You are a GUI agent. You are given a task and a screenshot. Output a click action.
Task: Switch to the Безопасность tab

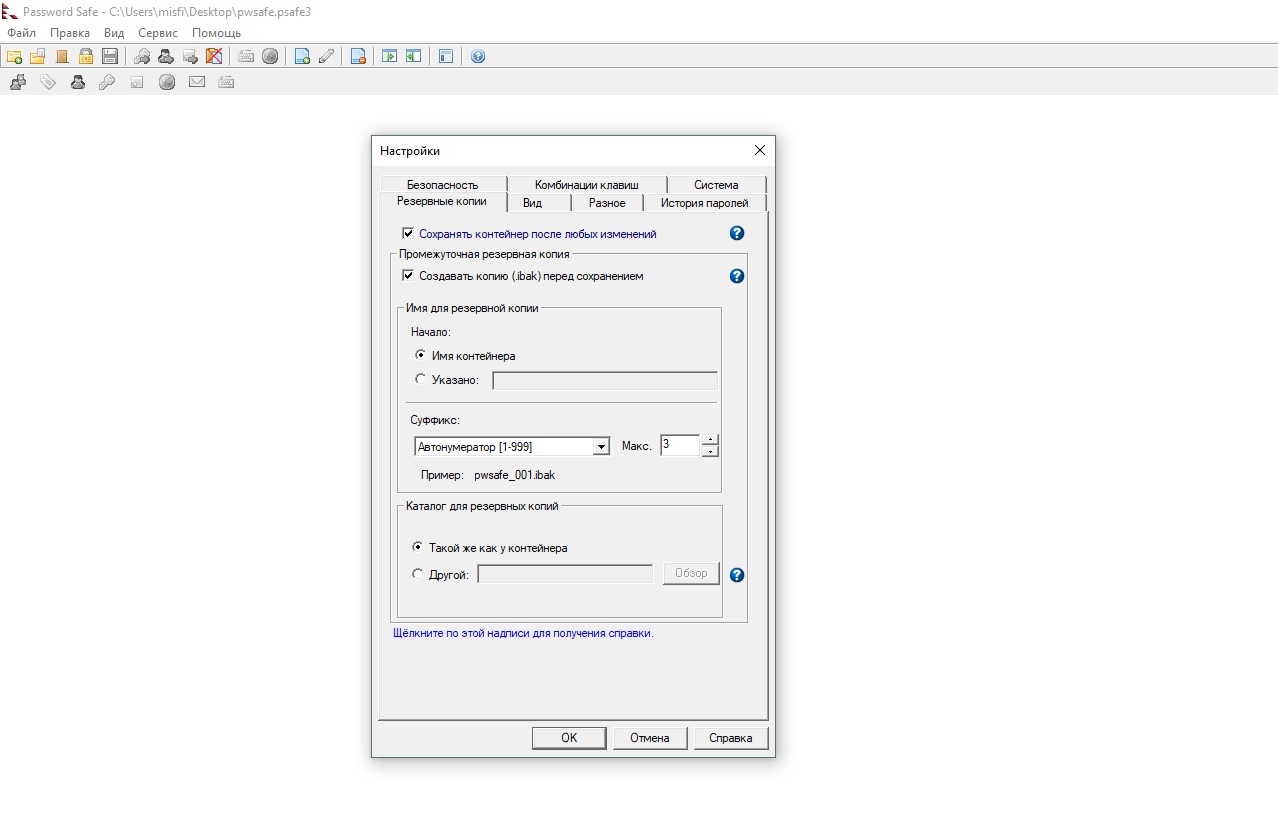442,185
